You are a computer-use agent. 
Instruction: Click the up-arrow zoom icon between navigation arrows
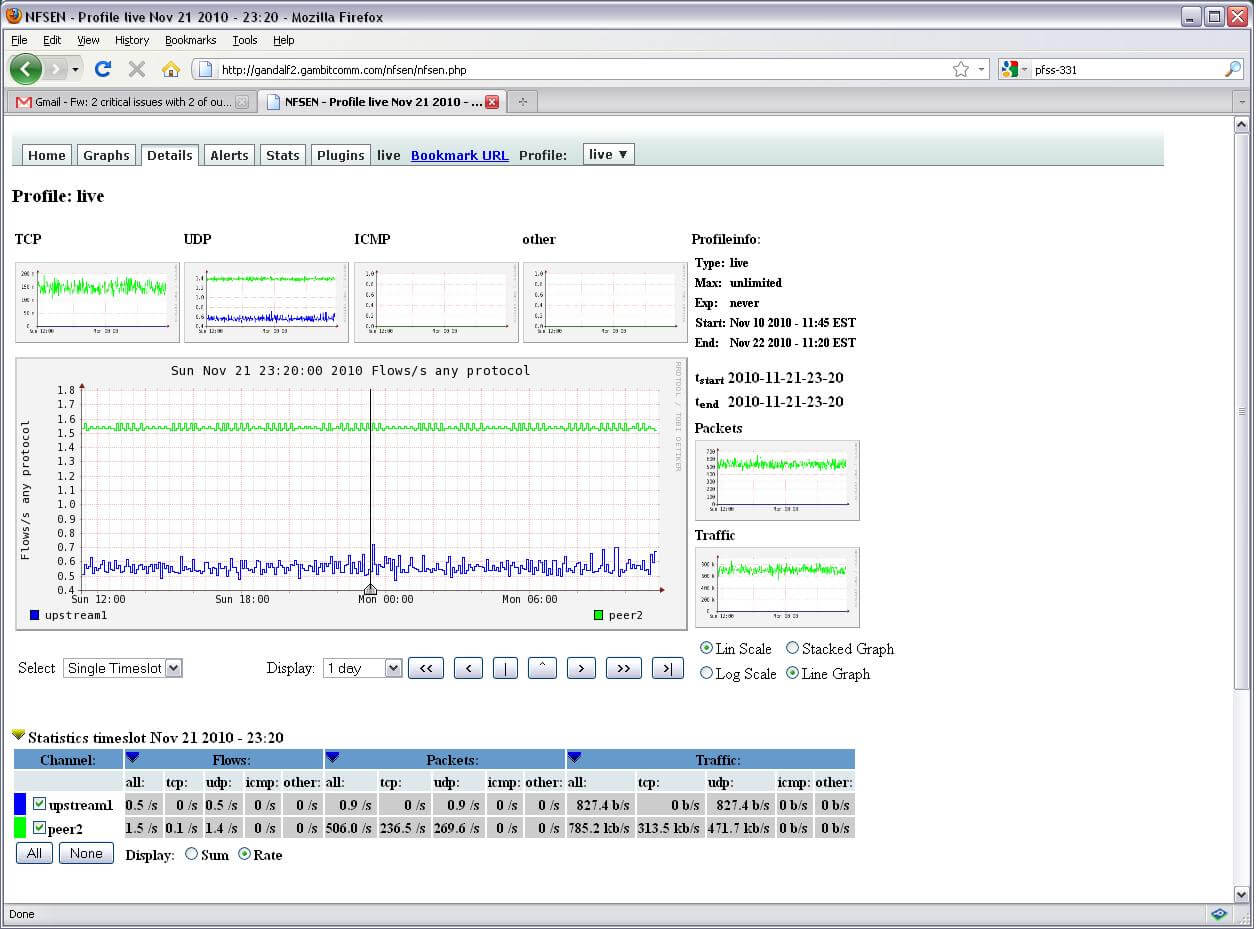[x=542, y=667]
